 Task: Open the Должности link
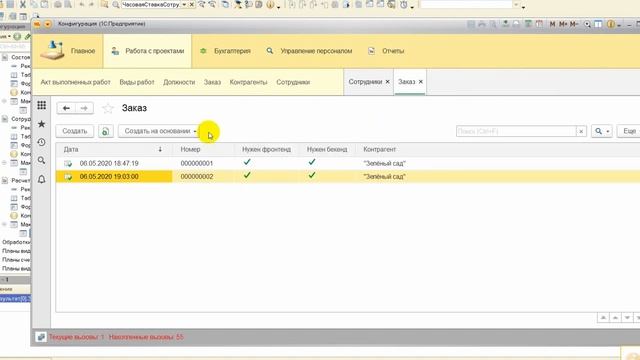tap(179, 82)
